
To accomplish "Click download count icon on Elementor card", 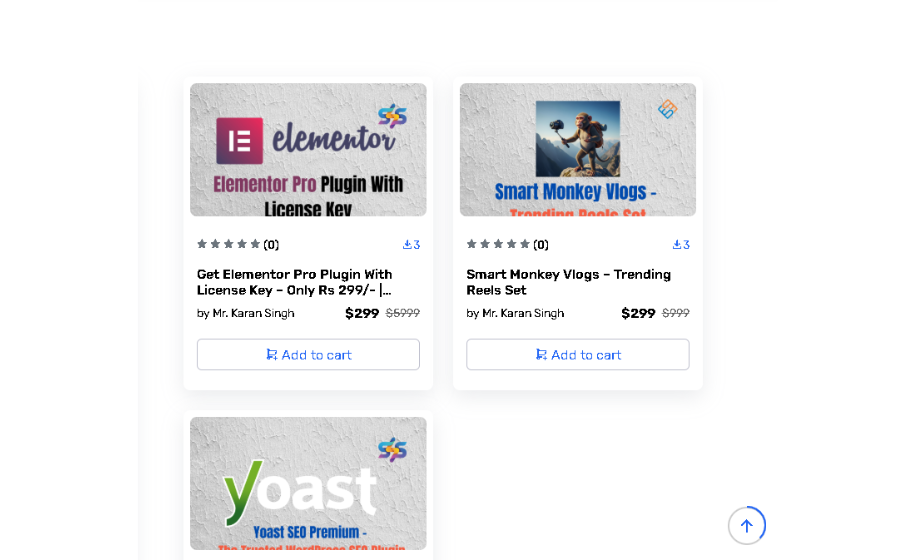I will (407, 244).
